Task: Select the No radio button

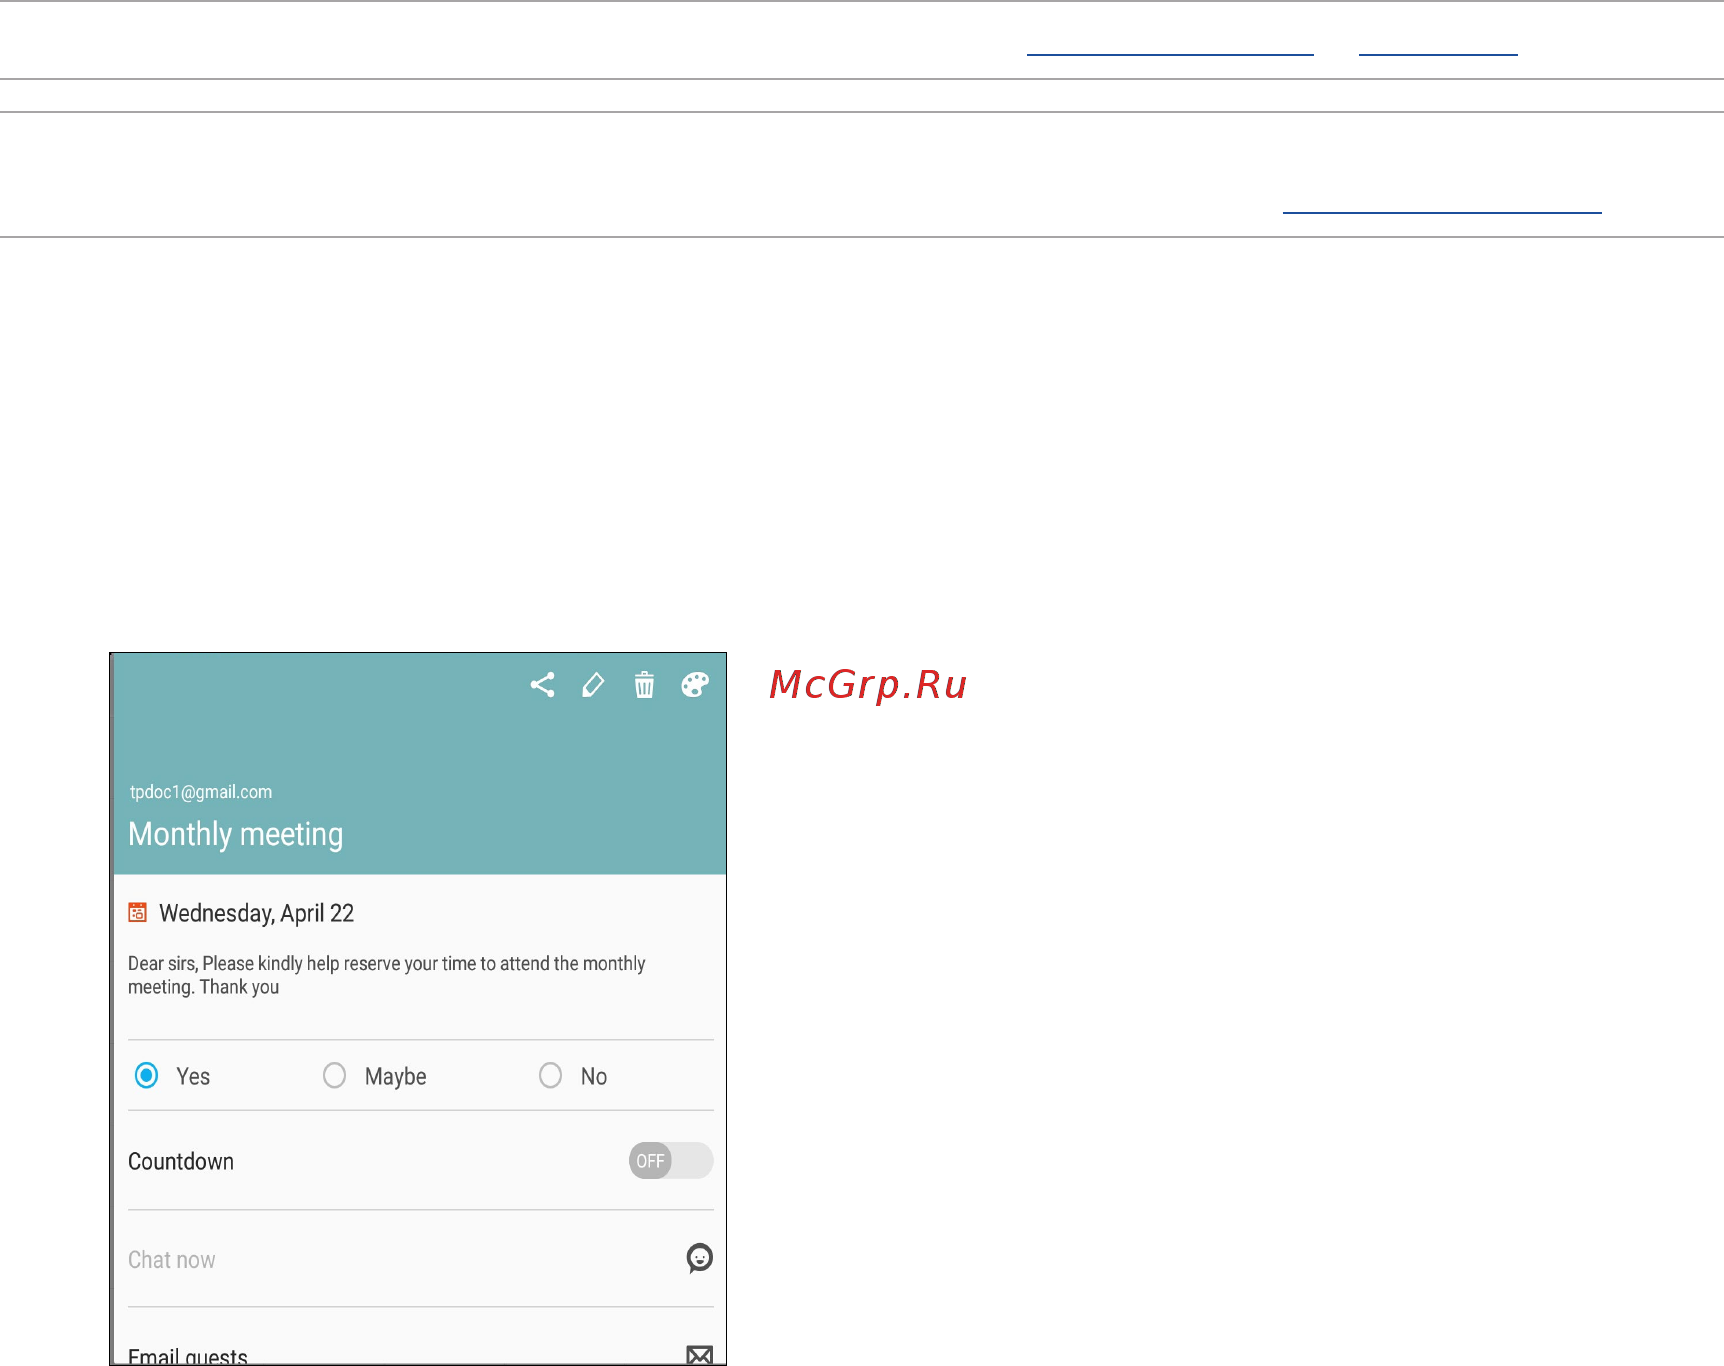Action: [x=550, y=1075]
